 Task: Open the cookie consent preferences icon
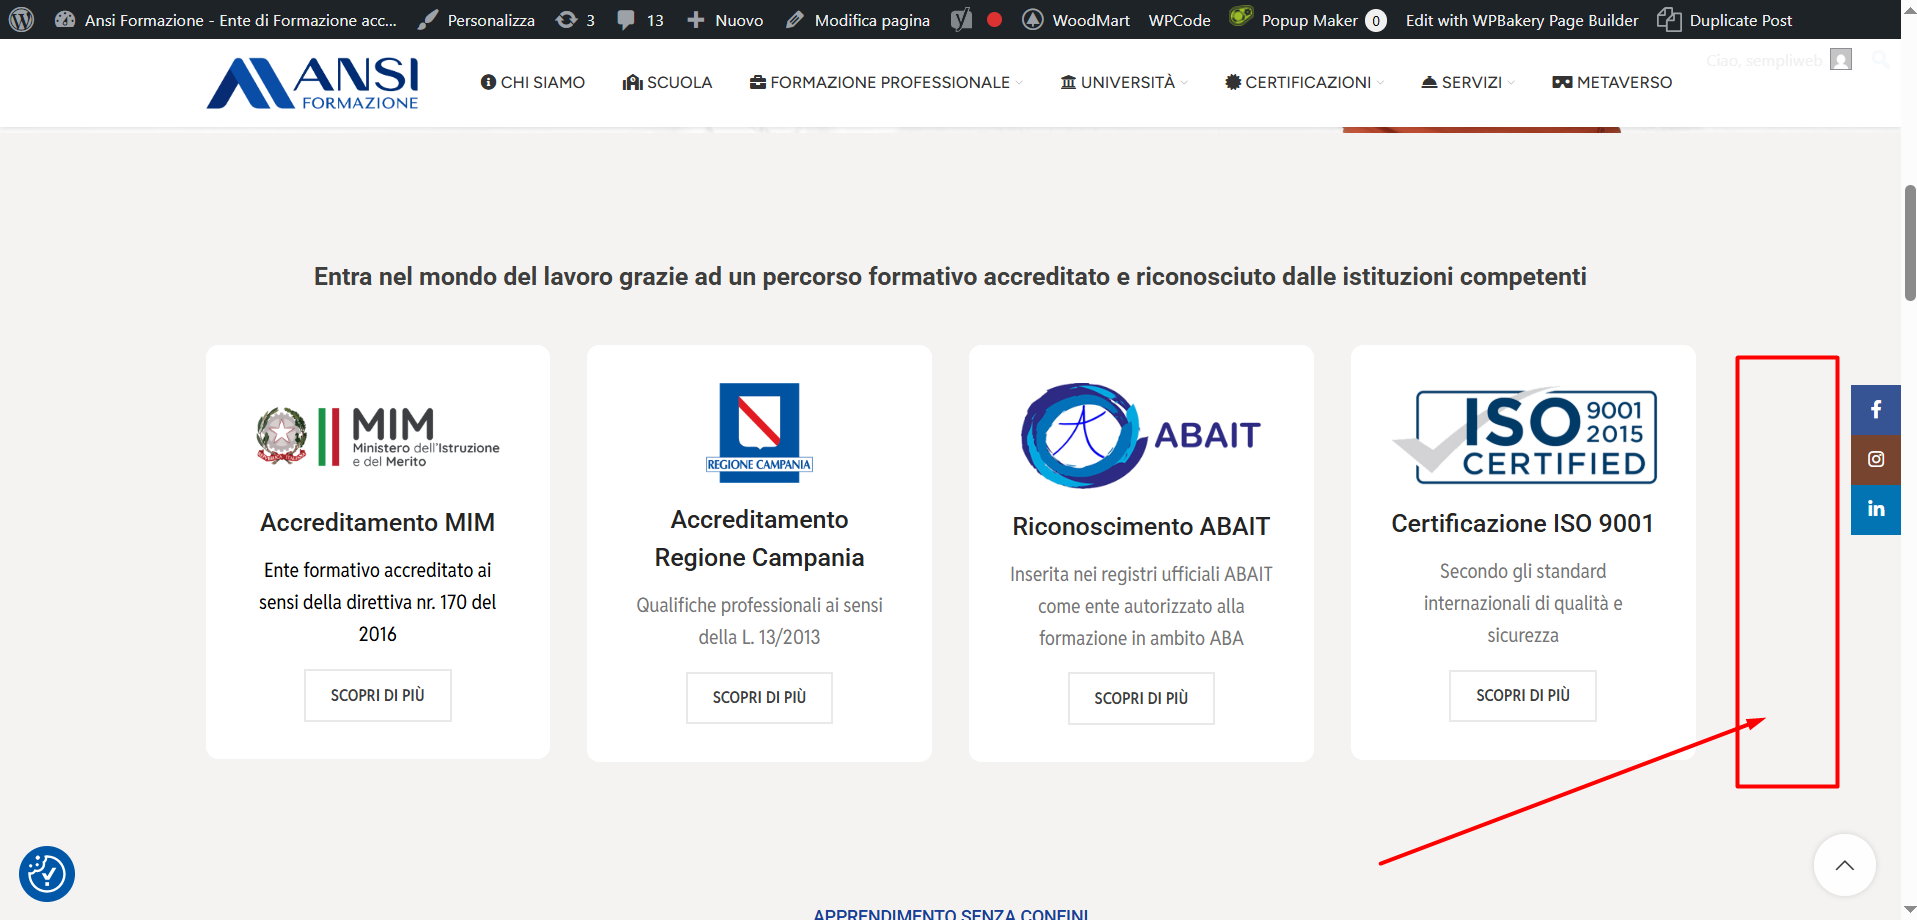pyautogui.click(x=47, y=874)
